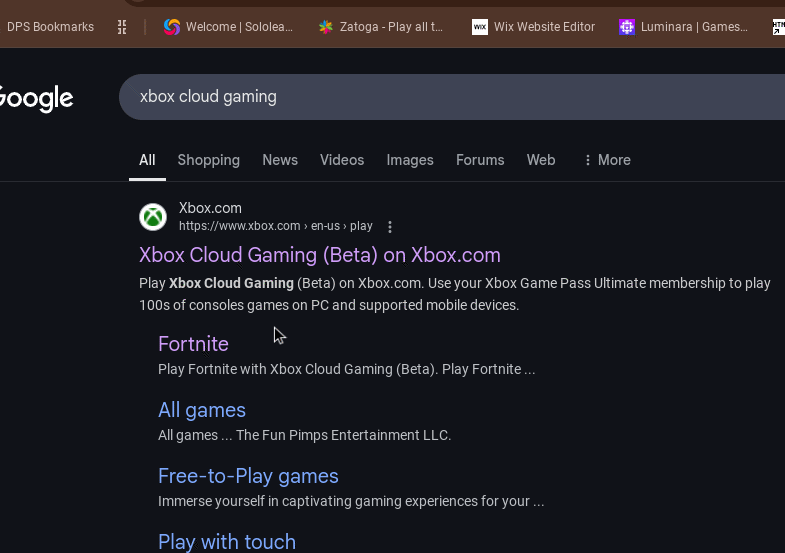Image resolution: width=785 pixels, height=553 pixels.
Task: Click the HTML file bookmark icon
Action: (778, 27)
